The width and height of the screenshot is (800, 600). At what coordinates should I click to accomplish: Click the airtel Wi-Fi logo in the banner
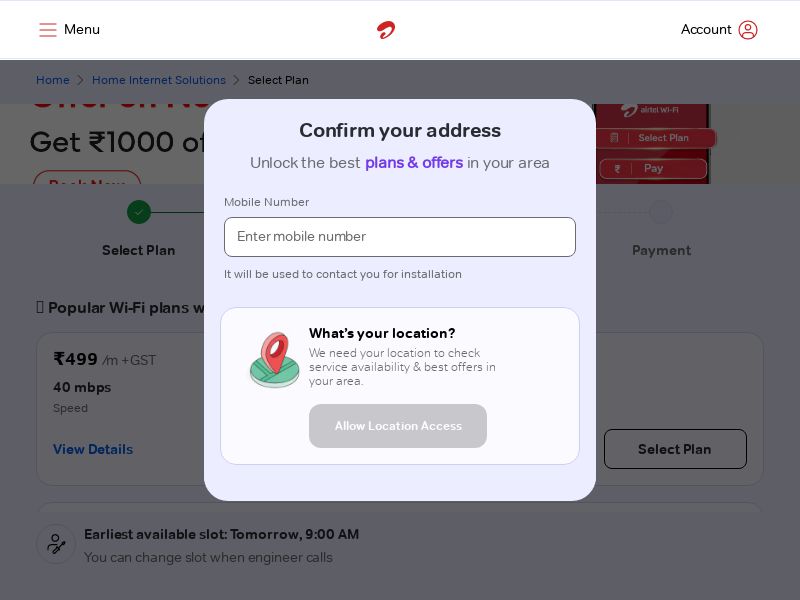point(650,110)
